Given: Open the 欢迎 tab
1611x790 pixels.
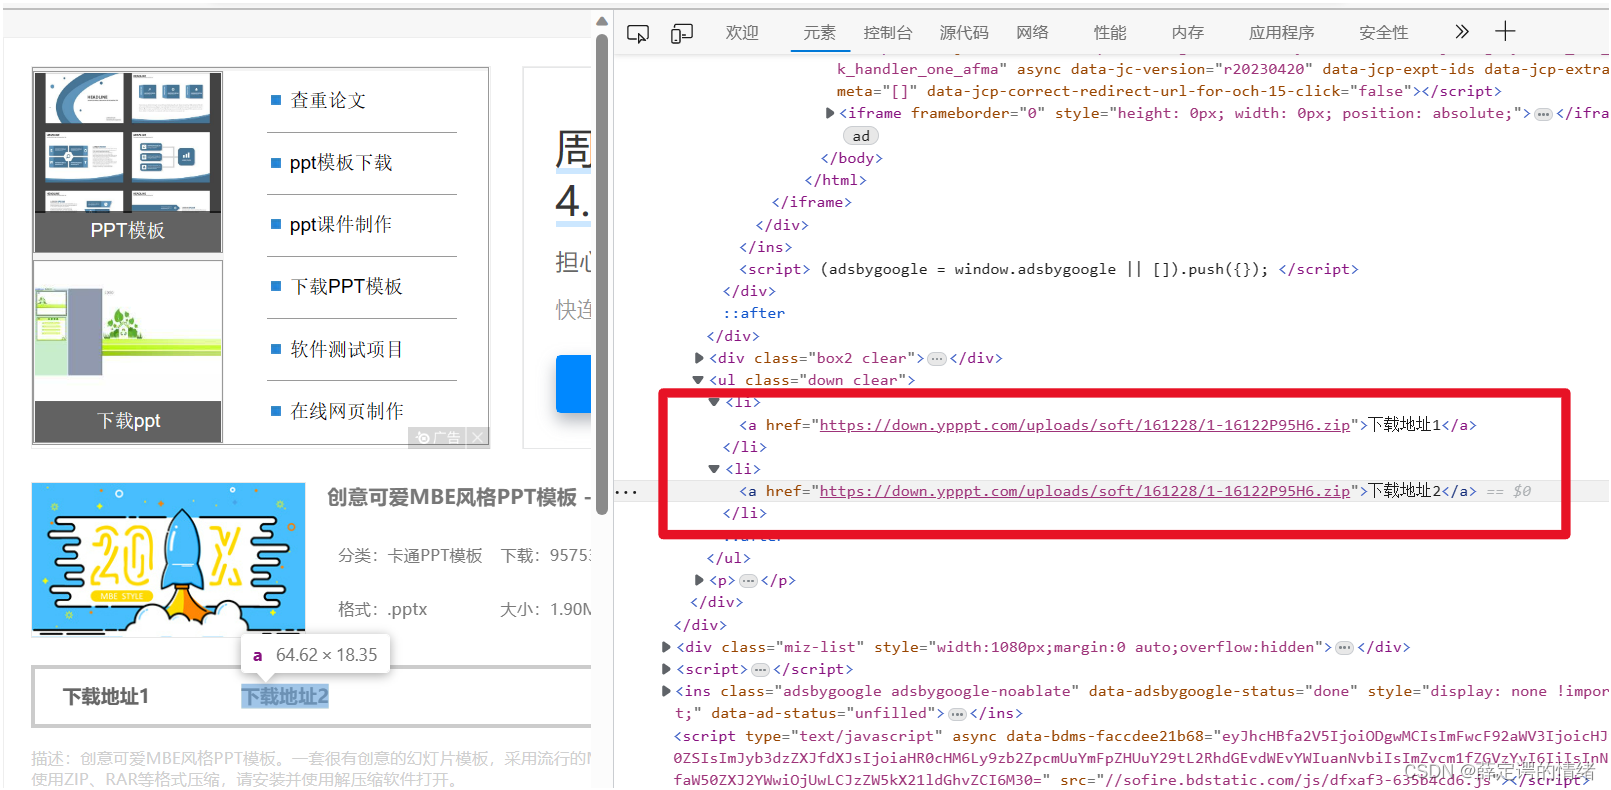Looking at the screenshot, I should point(742,33).
